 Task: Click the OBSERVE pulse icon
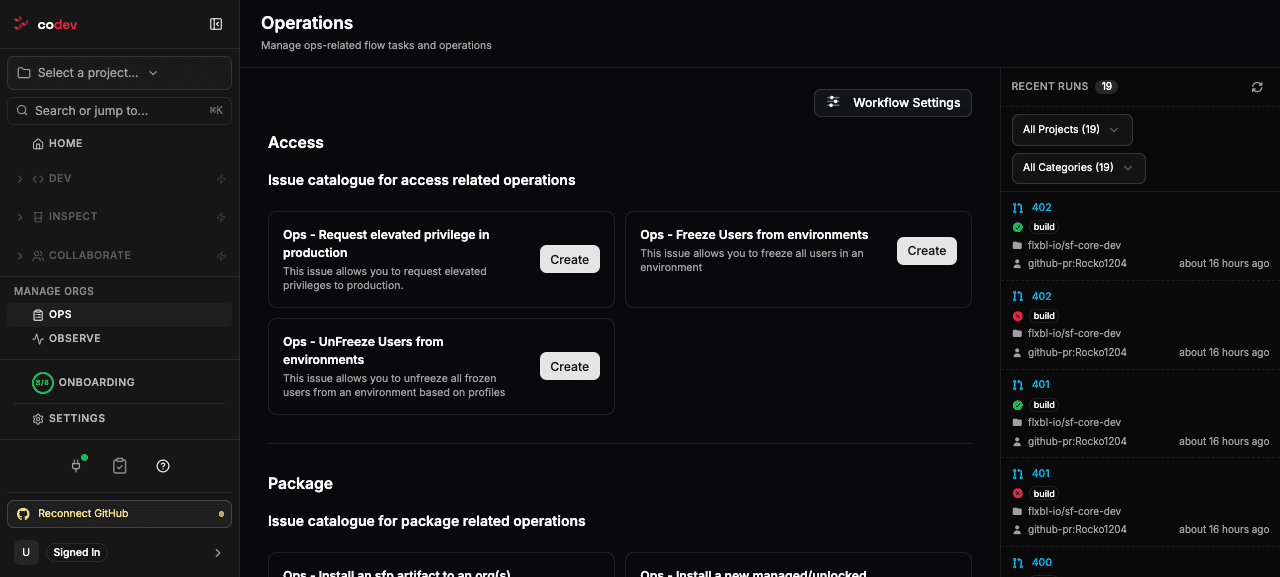tap(38, 339)
